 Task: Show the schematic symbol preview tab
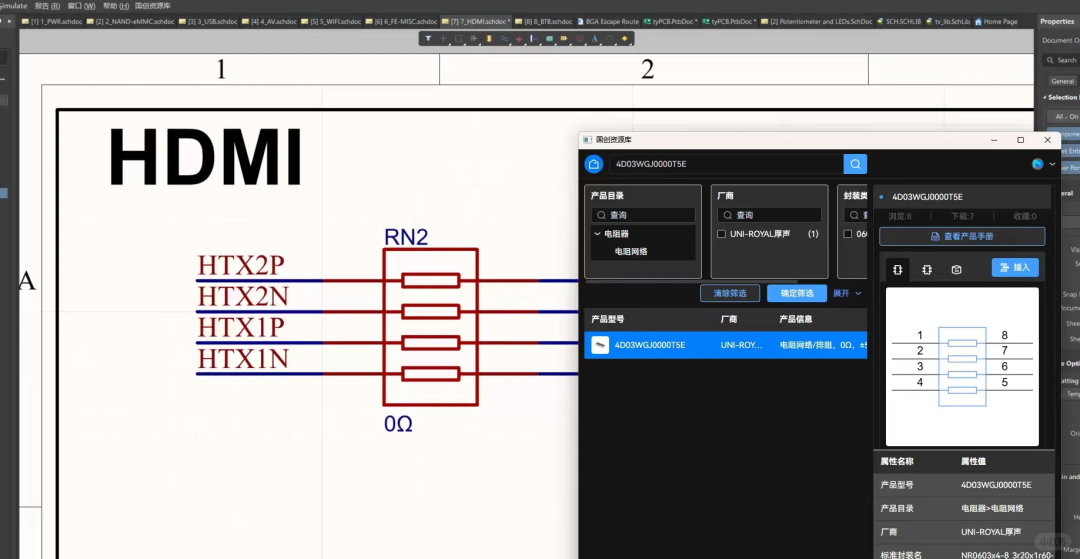(897, 269)
